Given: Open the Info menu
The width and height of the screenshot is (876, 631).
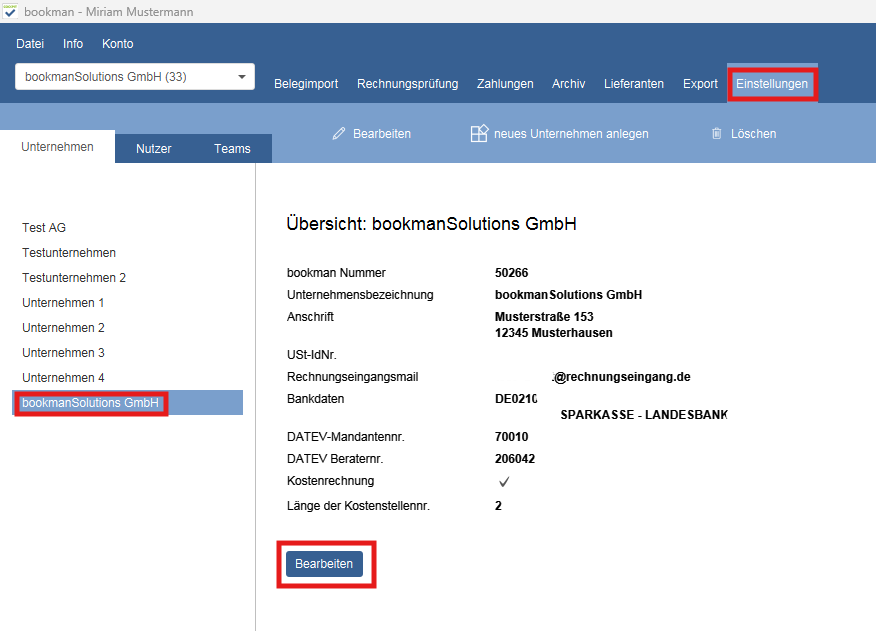Looking at the screenshot, I should (x=73, y=44).
